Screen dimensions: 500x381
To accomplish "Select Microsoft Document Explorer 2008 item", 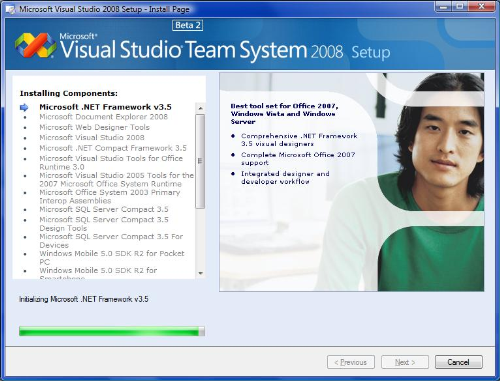I will pos(104,117).
